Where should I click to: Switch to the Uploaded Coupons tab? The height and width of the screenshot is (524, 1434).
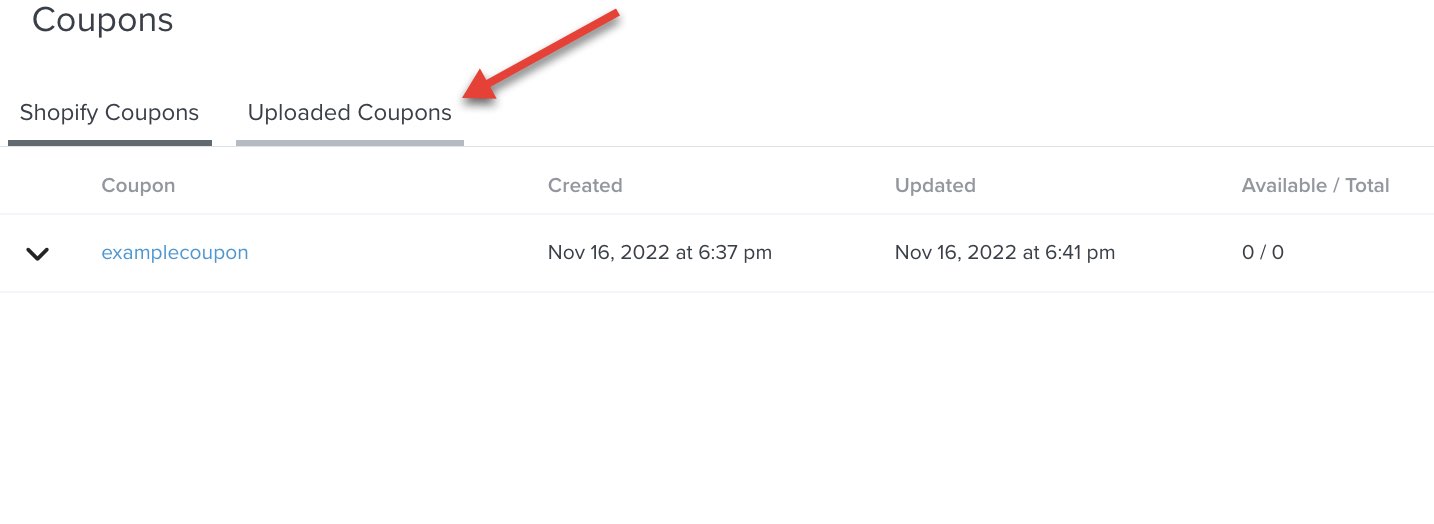pos(349,113)
